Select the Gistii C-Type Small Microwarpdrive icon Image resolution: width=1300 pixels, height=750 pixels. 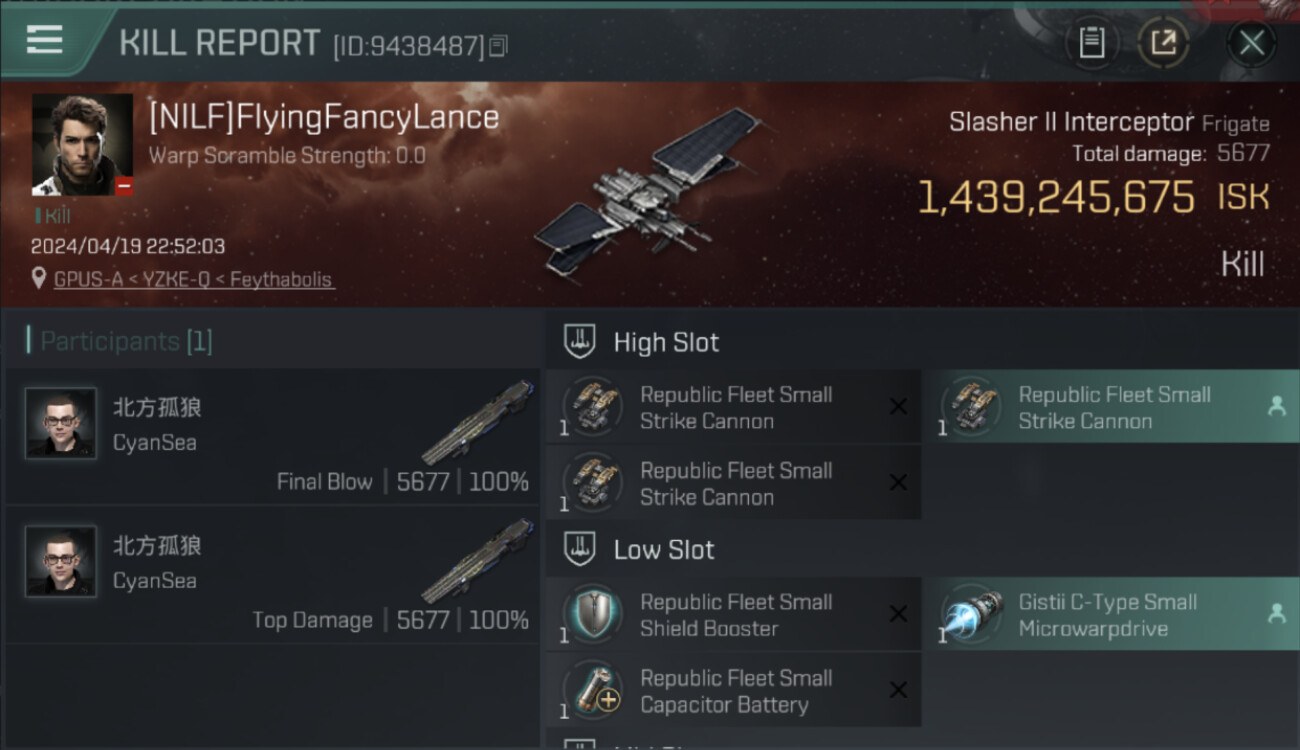972,615
